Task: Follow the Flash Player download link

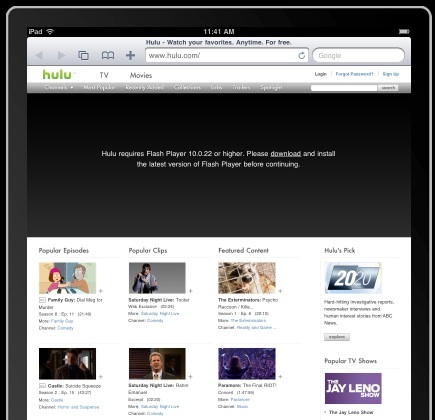Action: (286, 154)
